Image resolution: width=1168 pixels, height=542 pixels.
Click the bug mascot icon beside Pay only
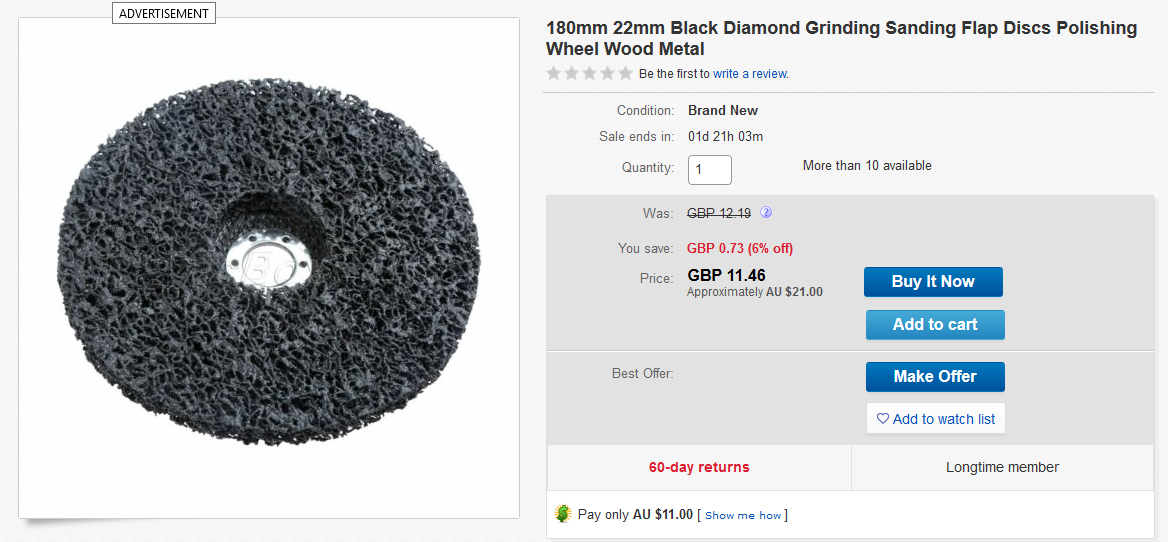pyautogui.click(x=563, y=514)
